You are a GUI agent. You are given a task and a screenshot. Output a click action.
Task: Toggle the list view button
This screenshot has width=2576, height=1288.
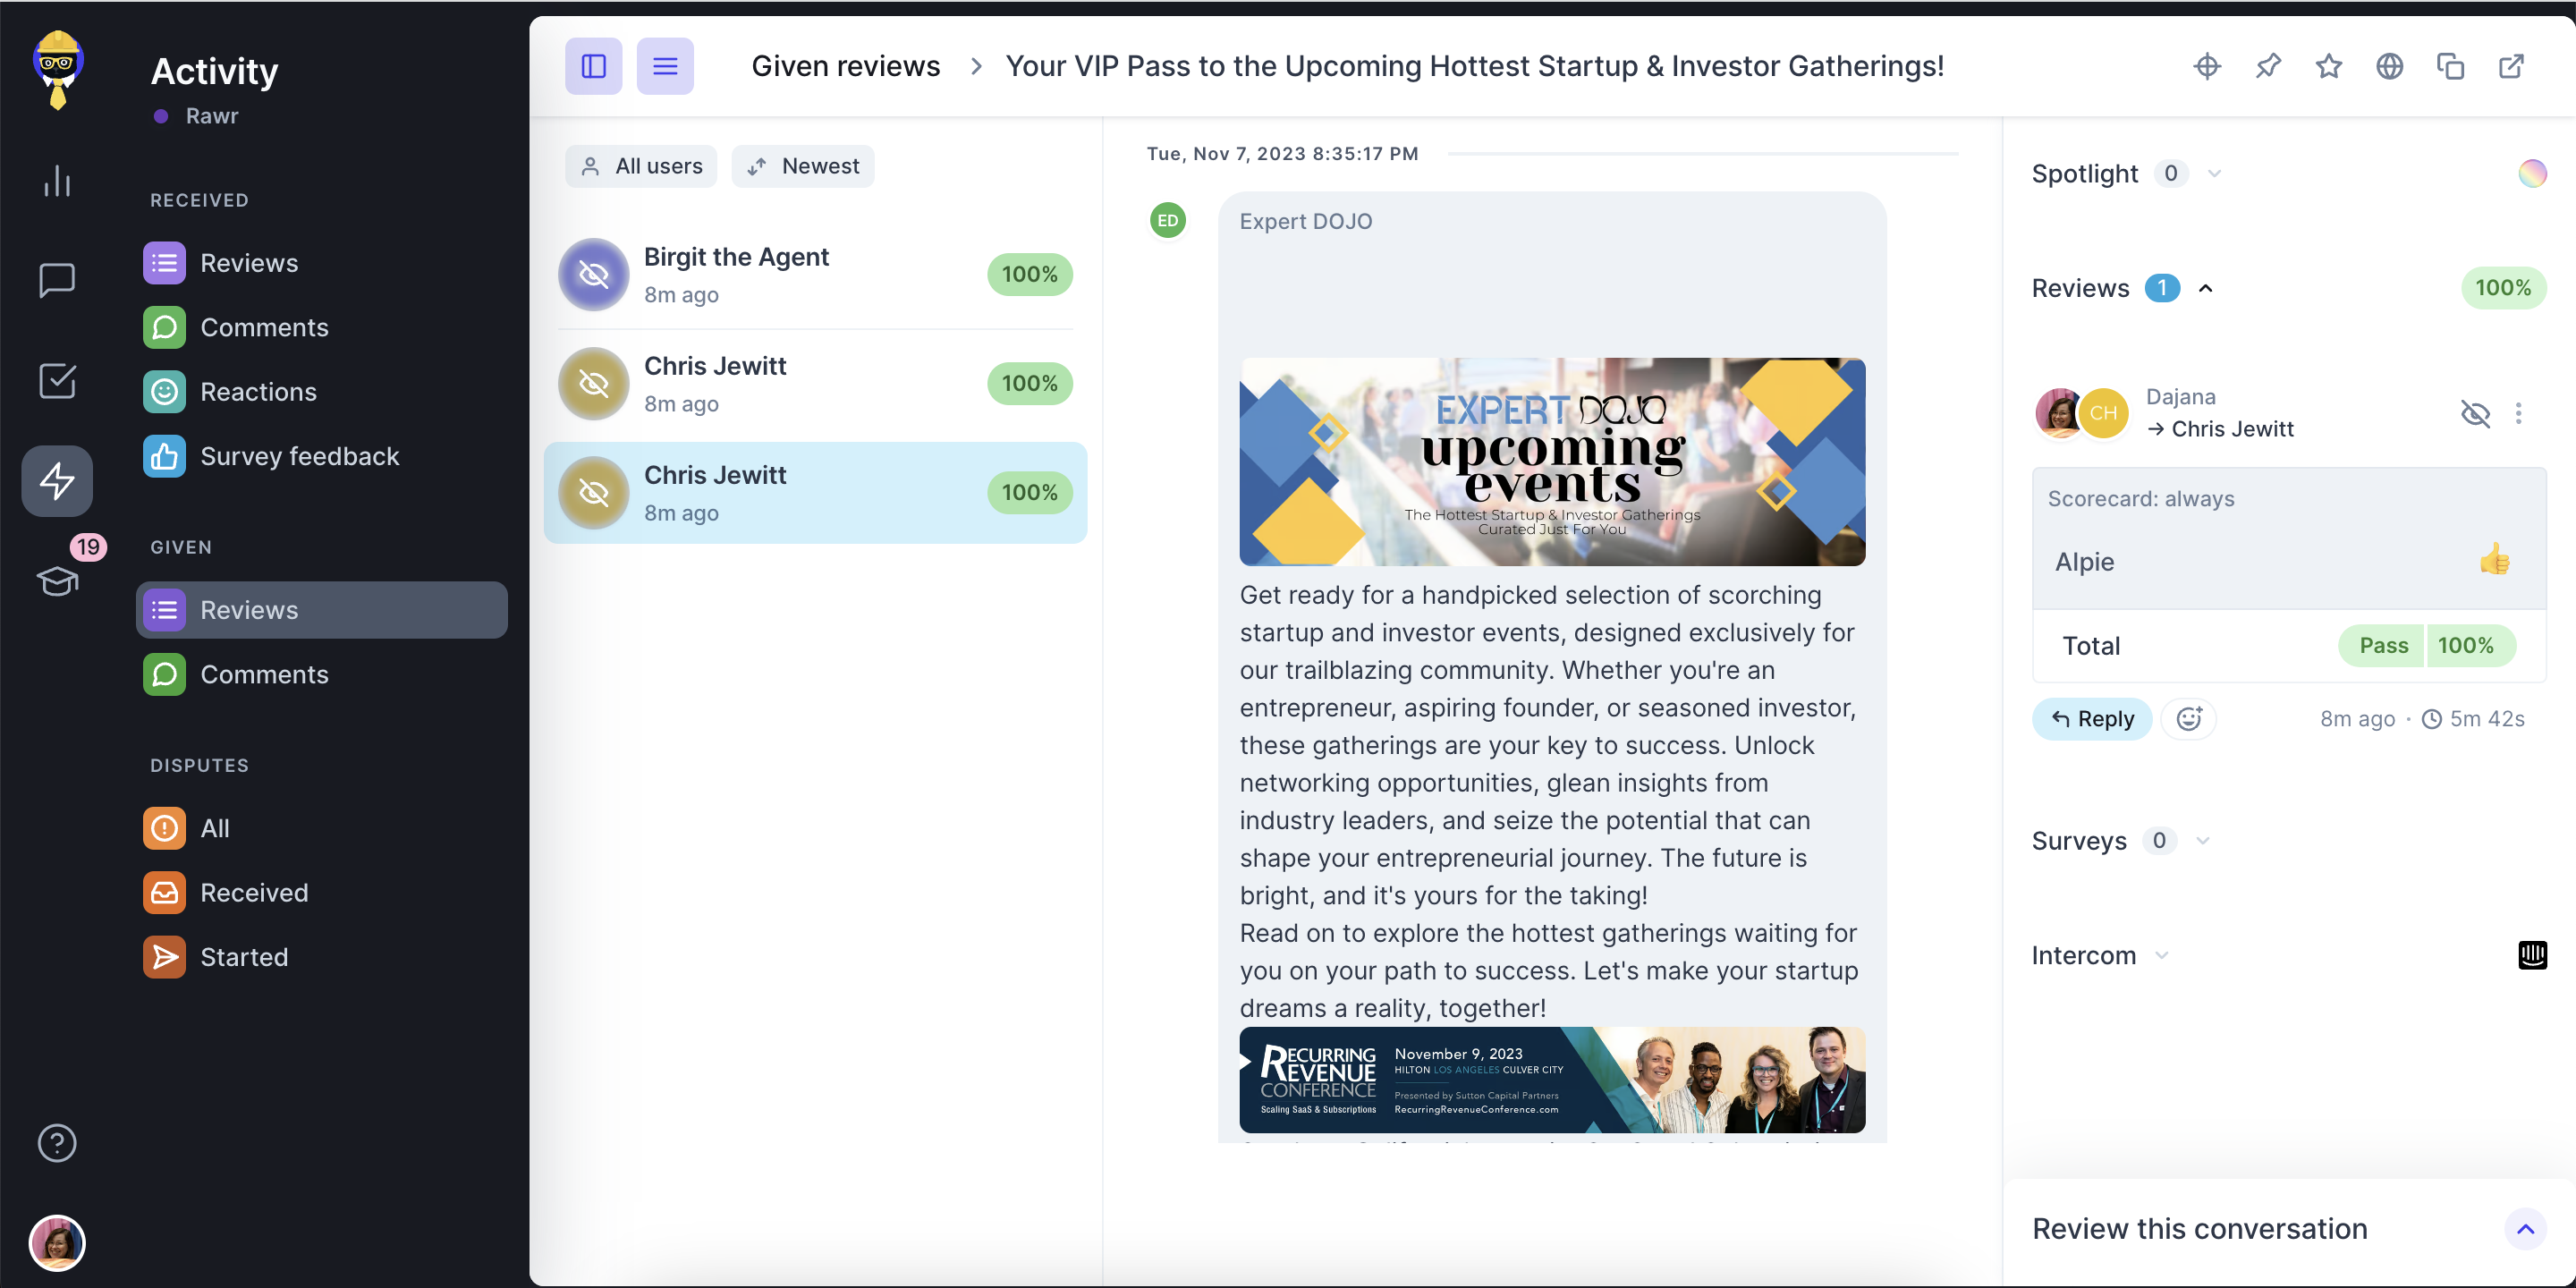tap(665, 66)
